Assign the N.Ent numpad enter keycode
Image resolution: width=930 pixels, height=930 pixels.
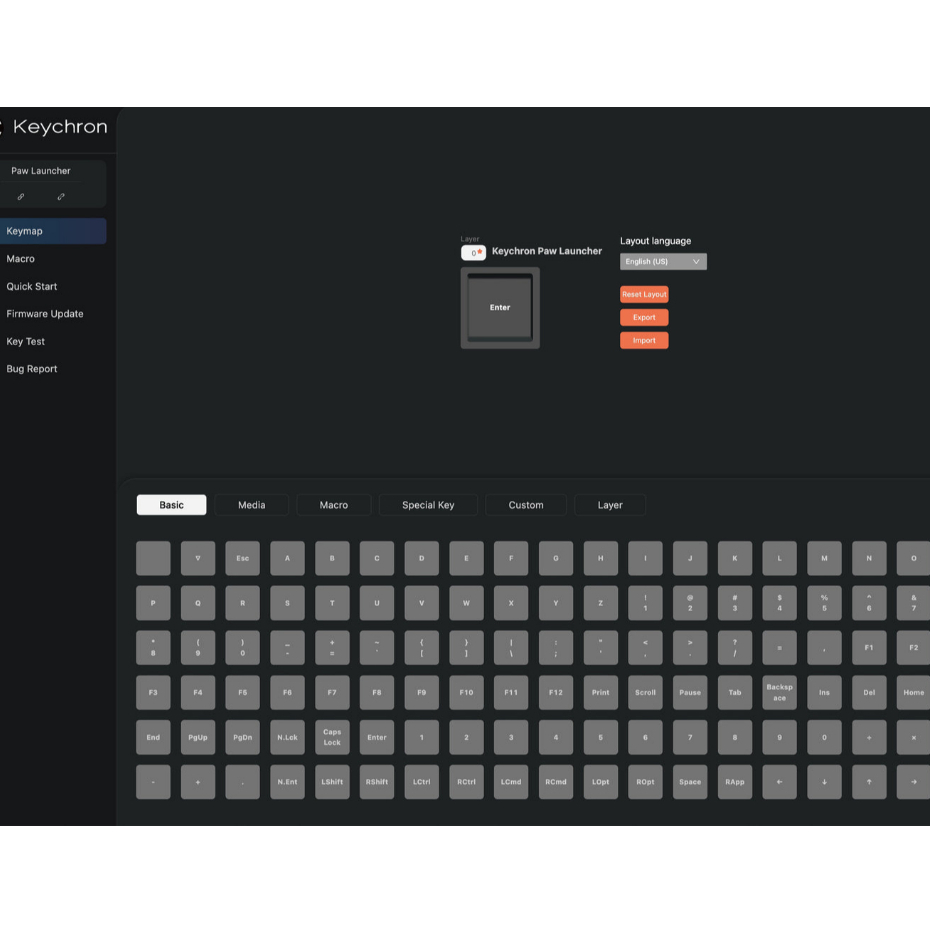[287, 782]
